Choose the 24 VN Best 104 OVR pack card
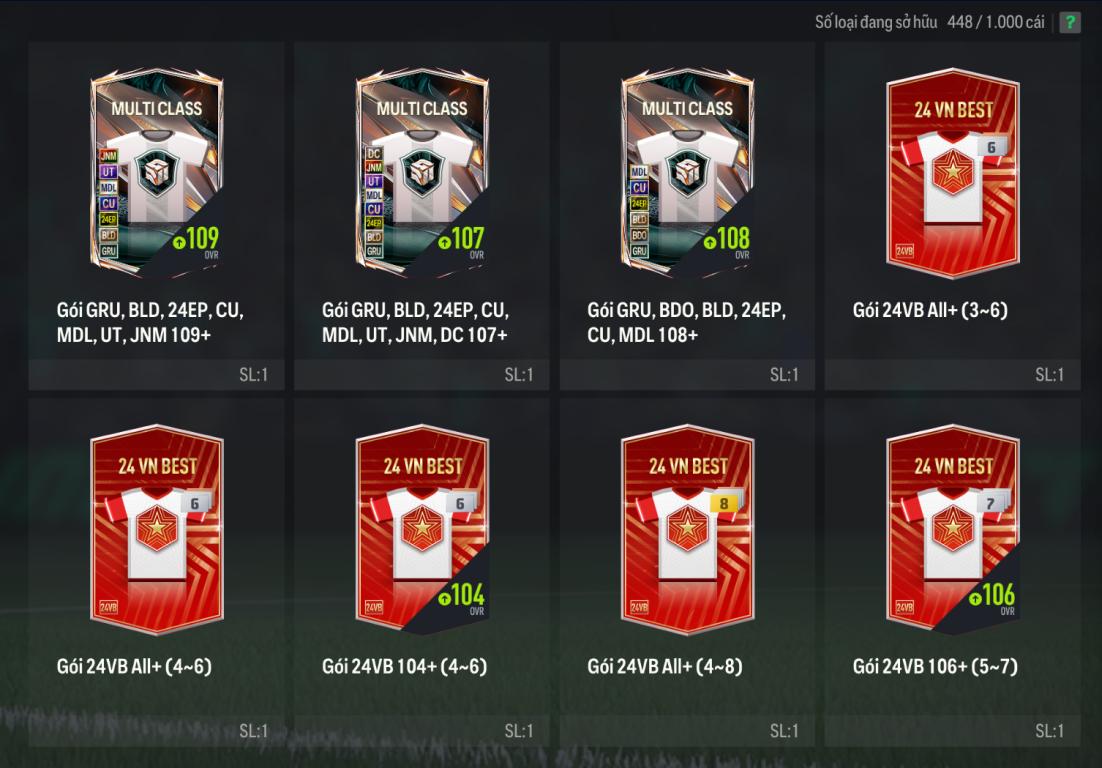Screen dimensions: 1102x768 422,530
